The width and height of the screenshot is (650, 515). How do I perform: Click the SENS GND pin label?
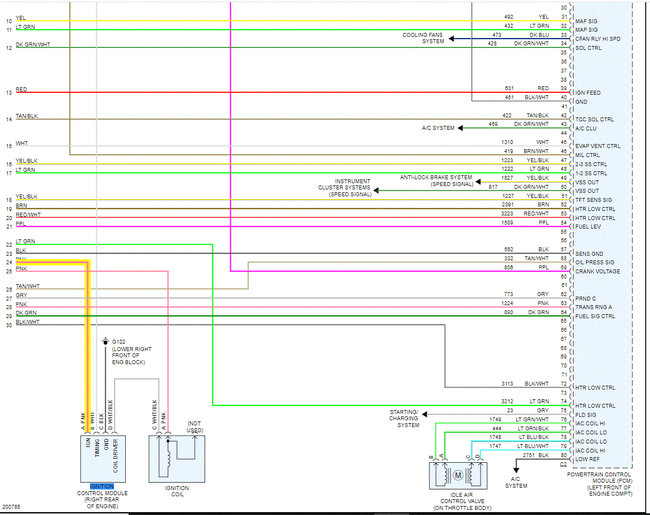[x=589, y=254]
